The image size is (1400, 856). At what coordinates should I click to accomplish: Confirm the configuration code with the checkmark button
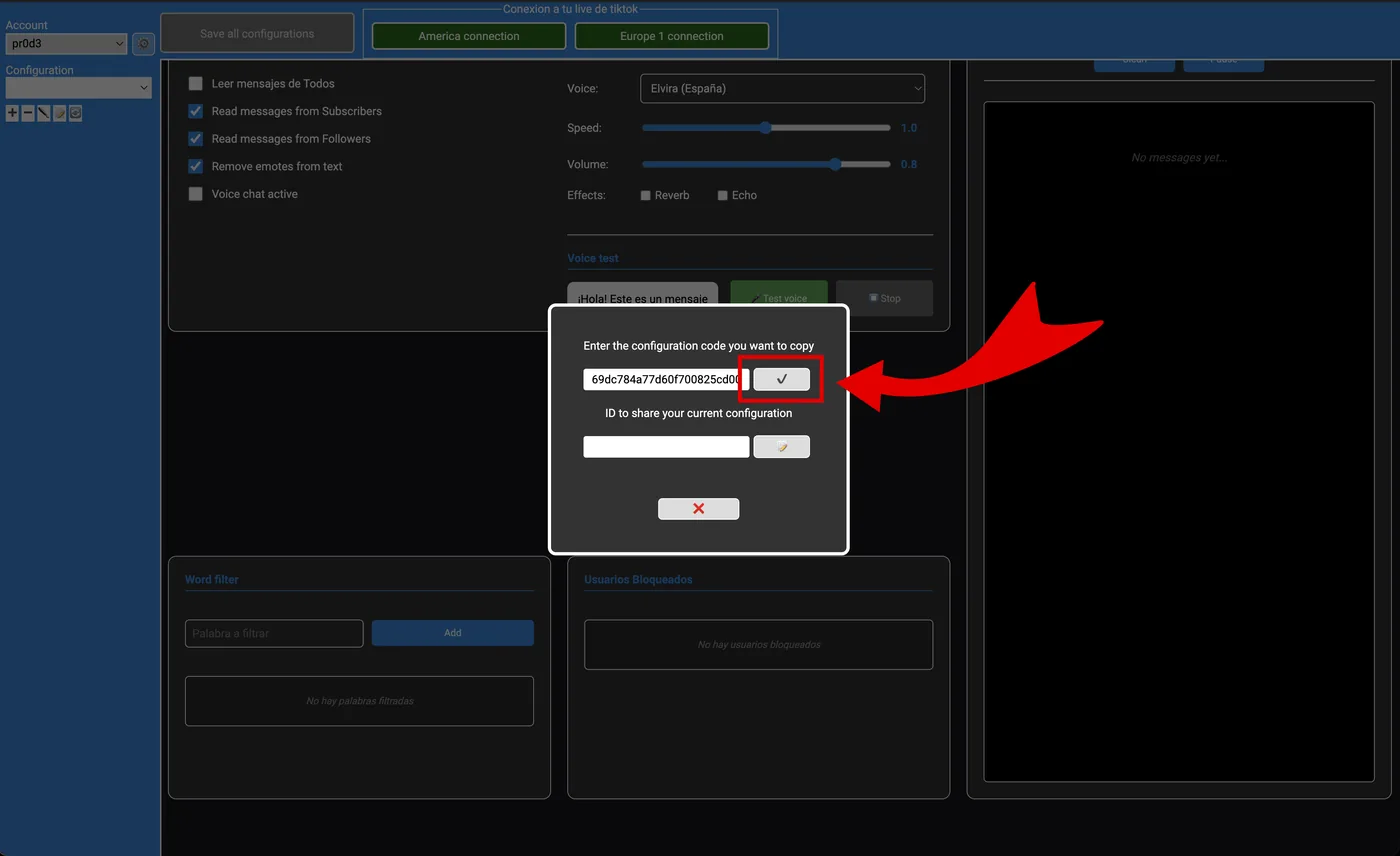781,379
